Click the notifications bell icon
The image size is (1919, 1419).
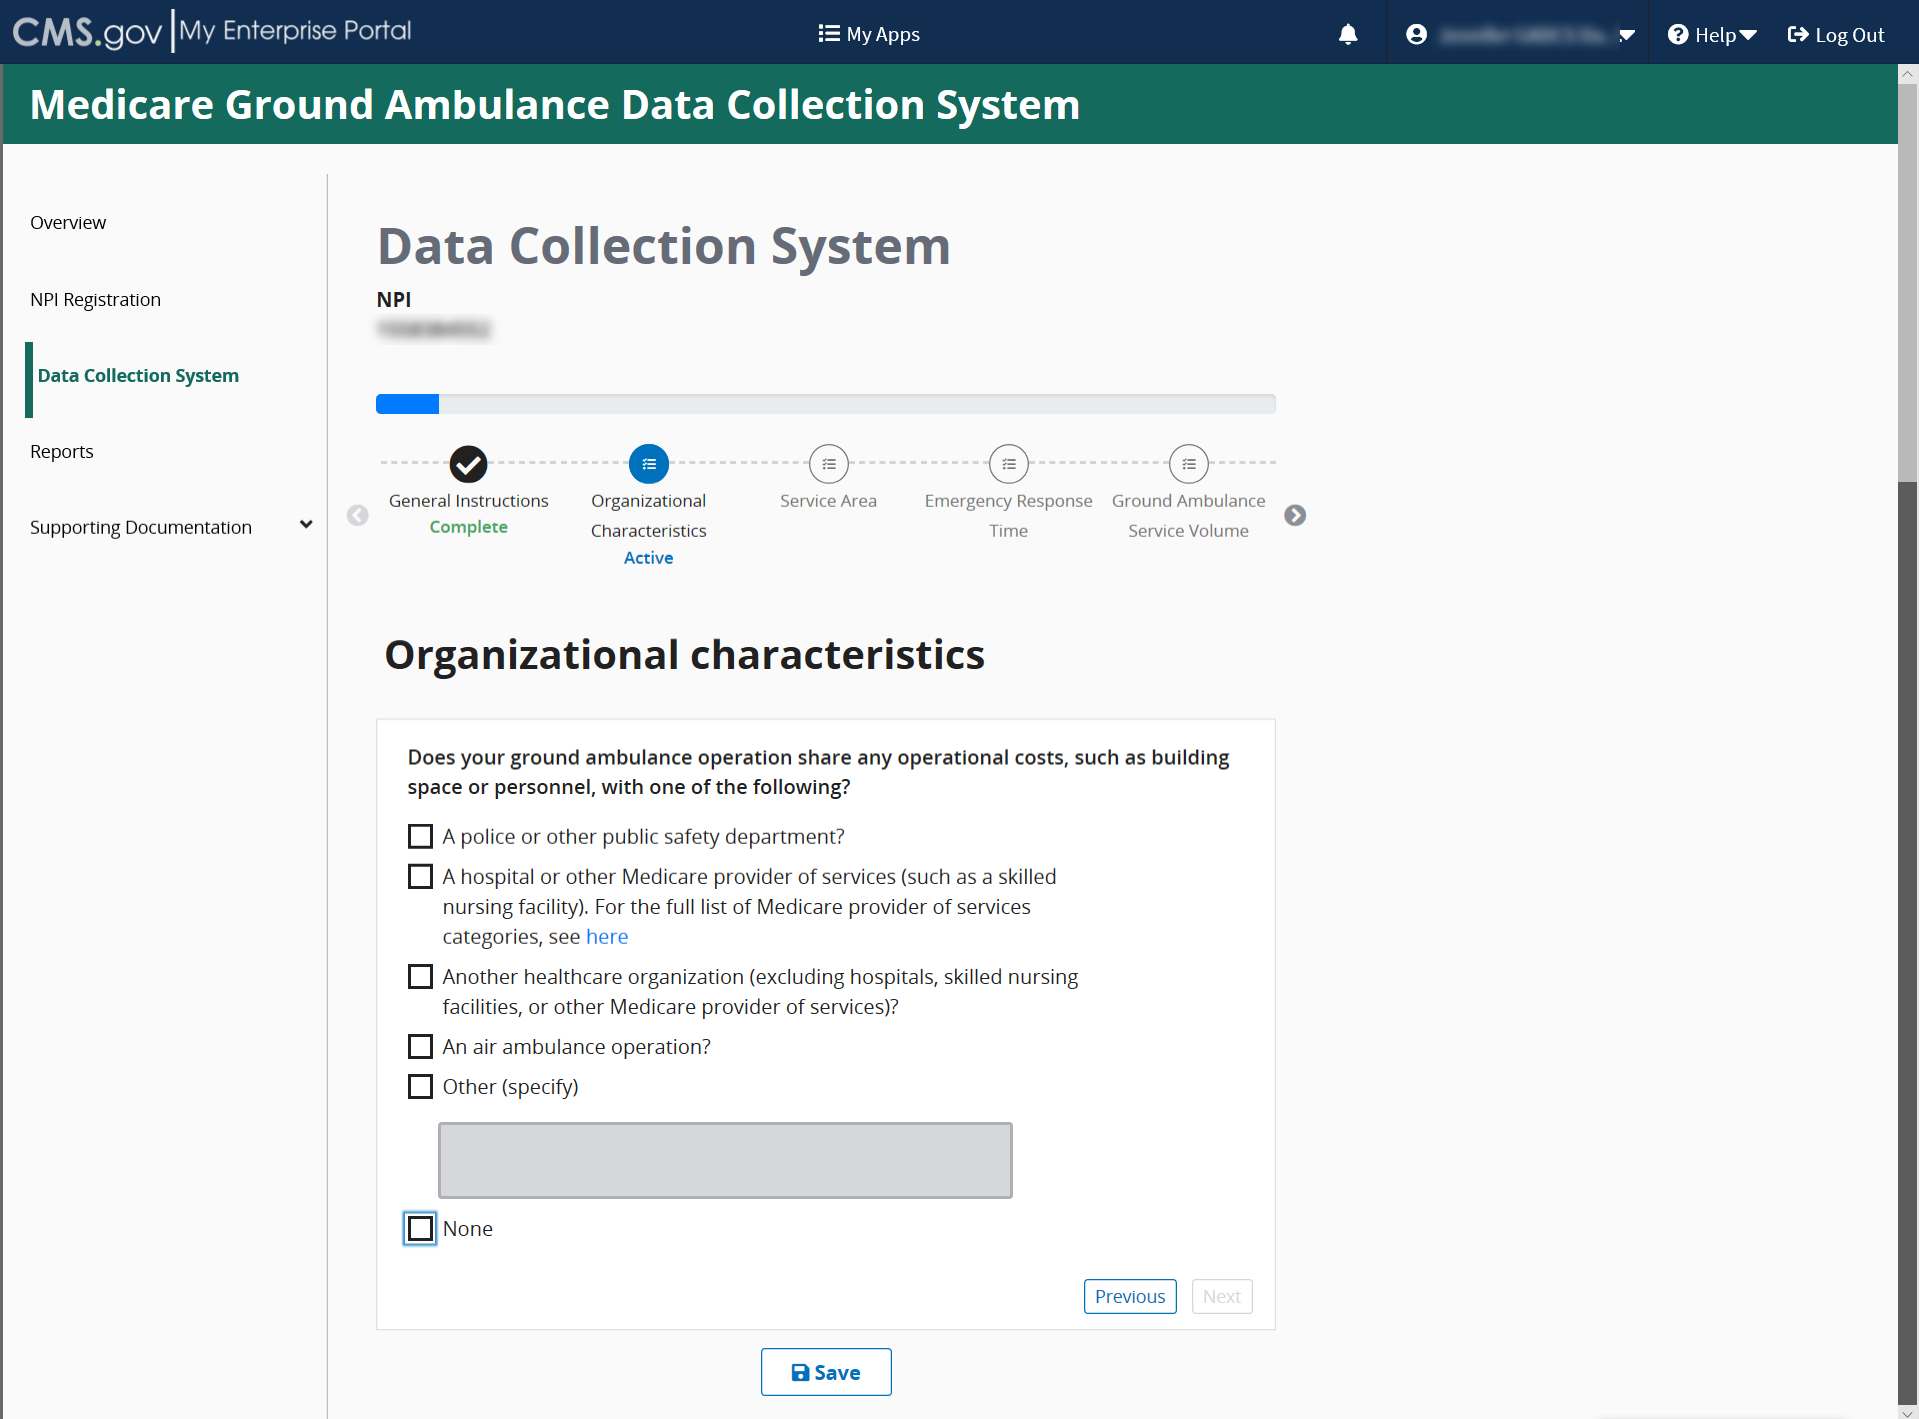click(x=1348, y=34)
